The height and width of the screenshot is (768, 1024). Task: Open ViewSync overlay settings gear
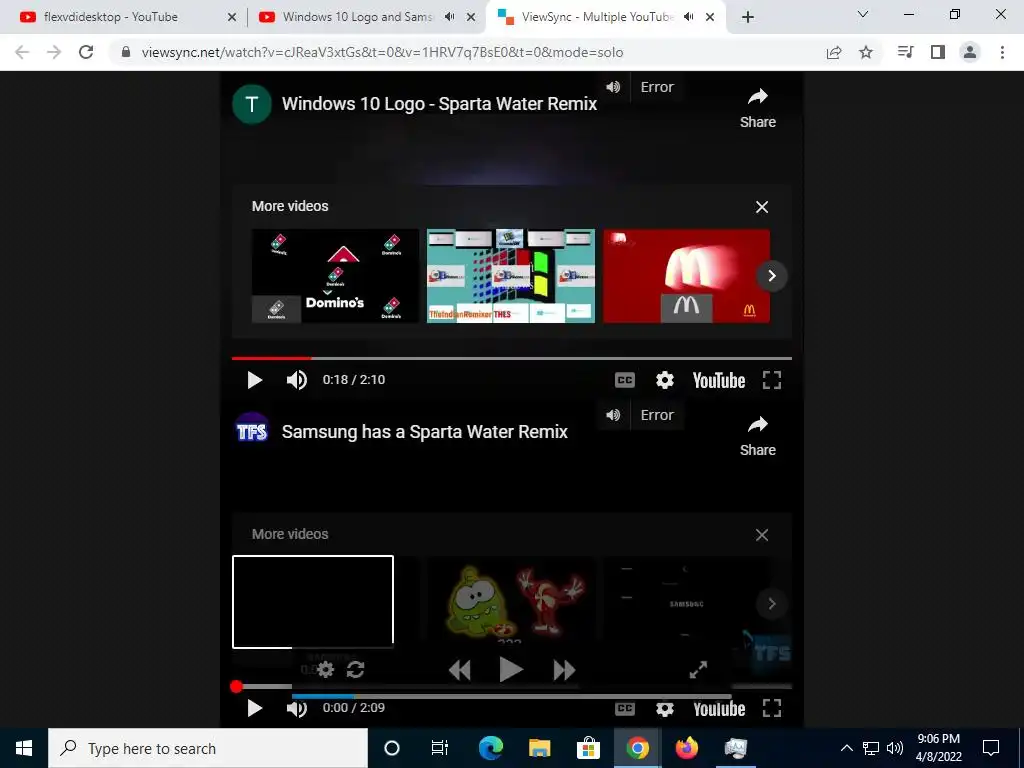point(326,669)
